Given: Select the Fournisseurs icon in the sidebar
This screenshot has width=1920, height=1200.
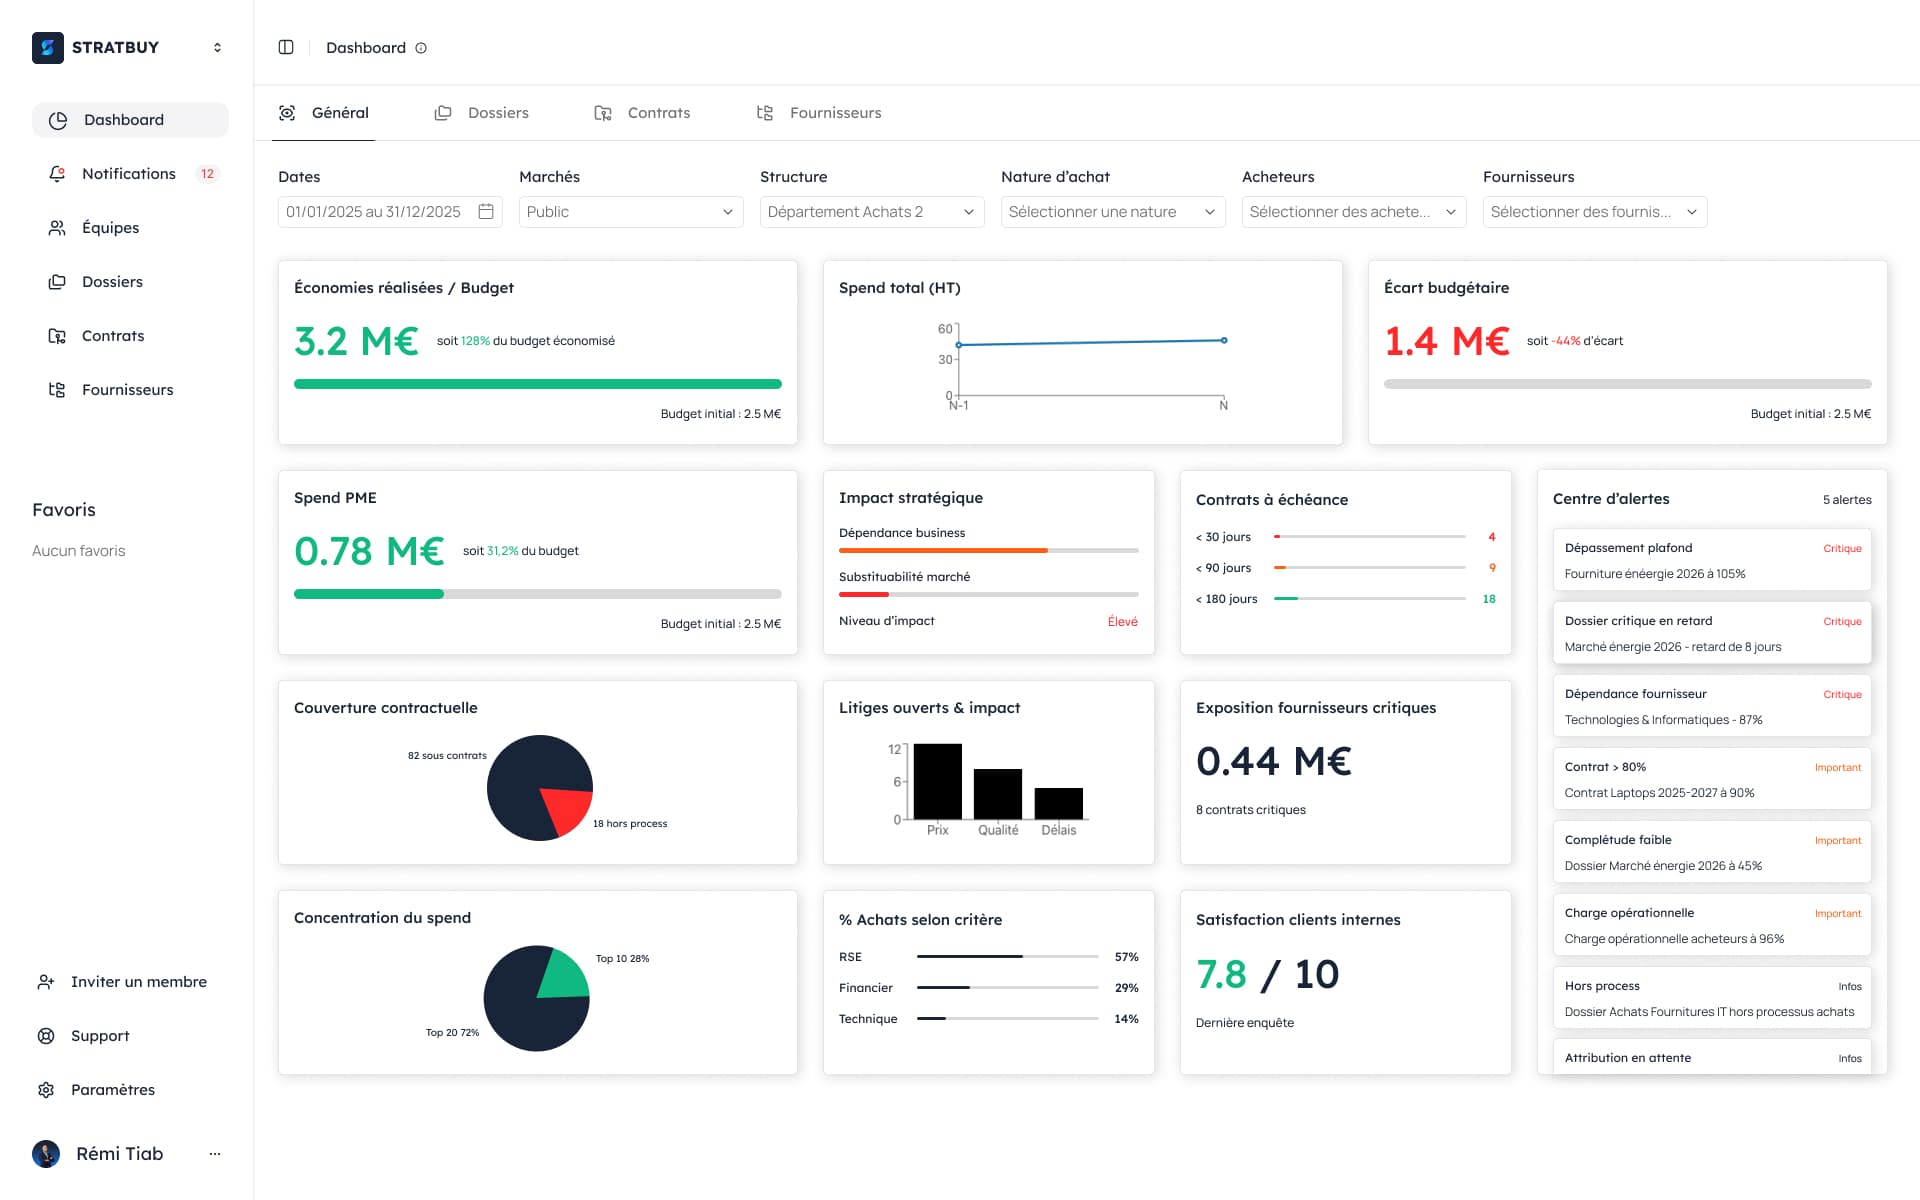Looking at the screenshot, I should point(58,389).
